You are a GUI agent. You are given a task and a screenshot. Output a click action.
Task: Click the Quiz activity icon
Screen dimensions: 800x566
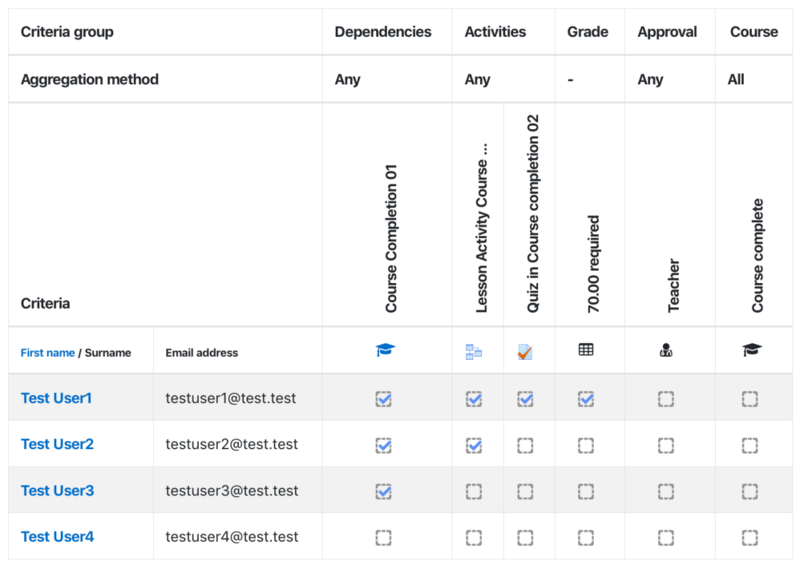tap(525, 352)
